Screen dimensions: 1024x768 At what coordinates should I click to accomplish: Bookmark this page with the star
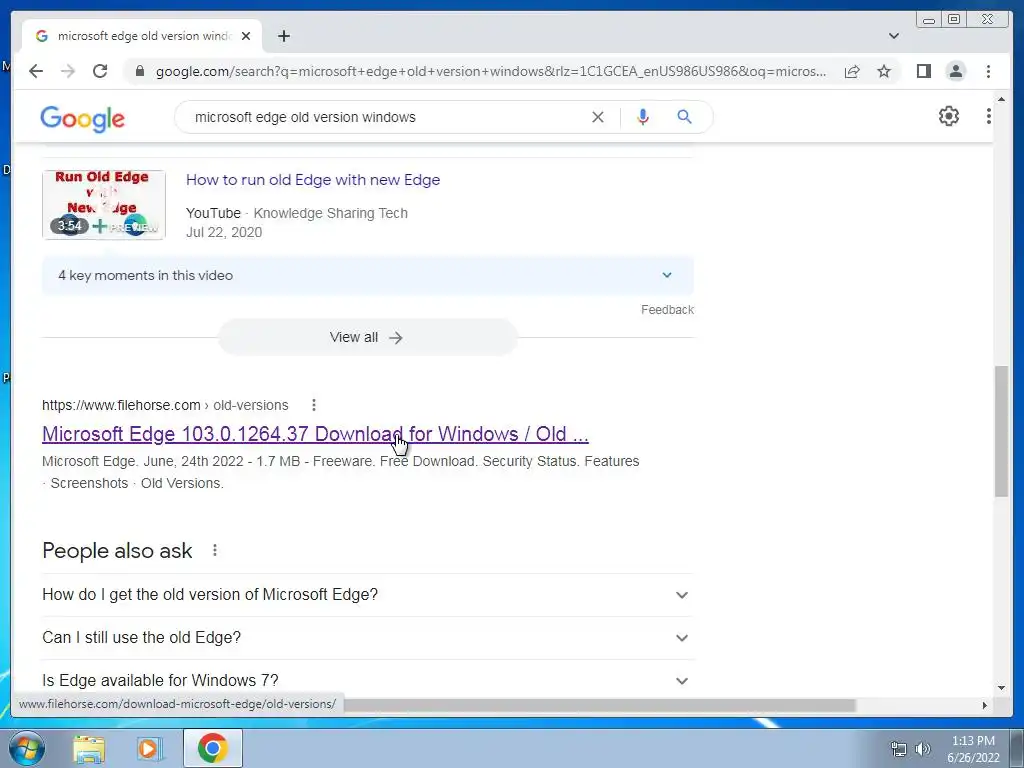(884, 71)
